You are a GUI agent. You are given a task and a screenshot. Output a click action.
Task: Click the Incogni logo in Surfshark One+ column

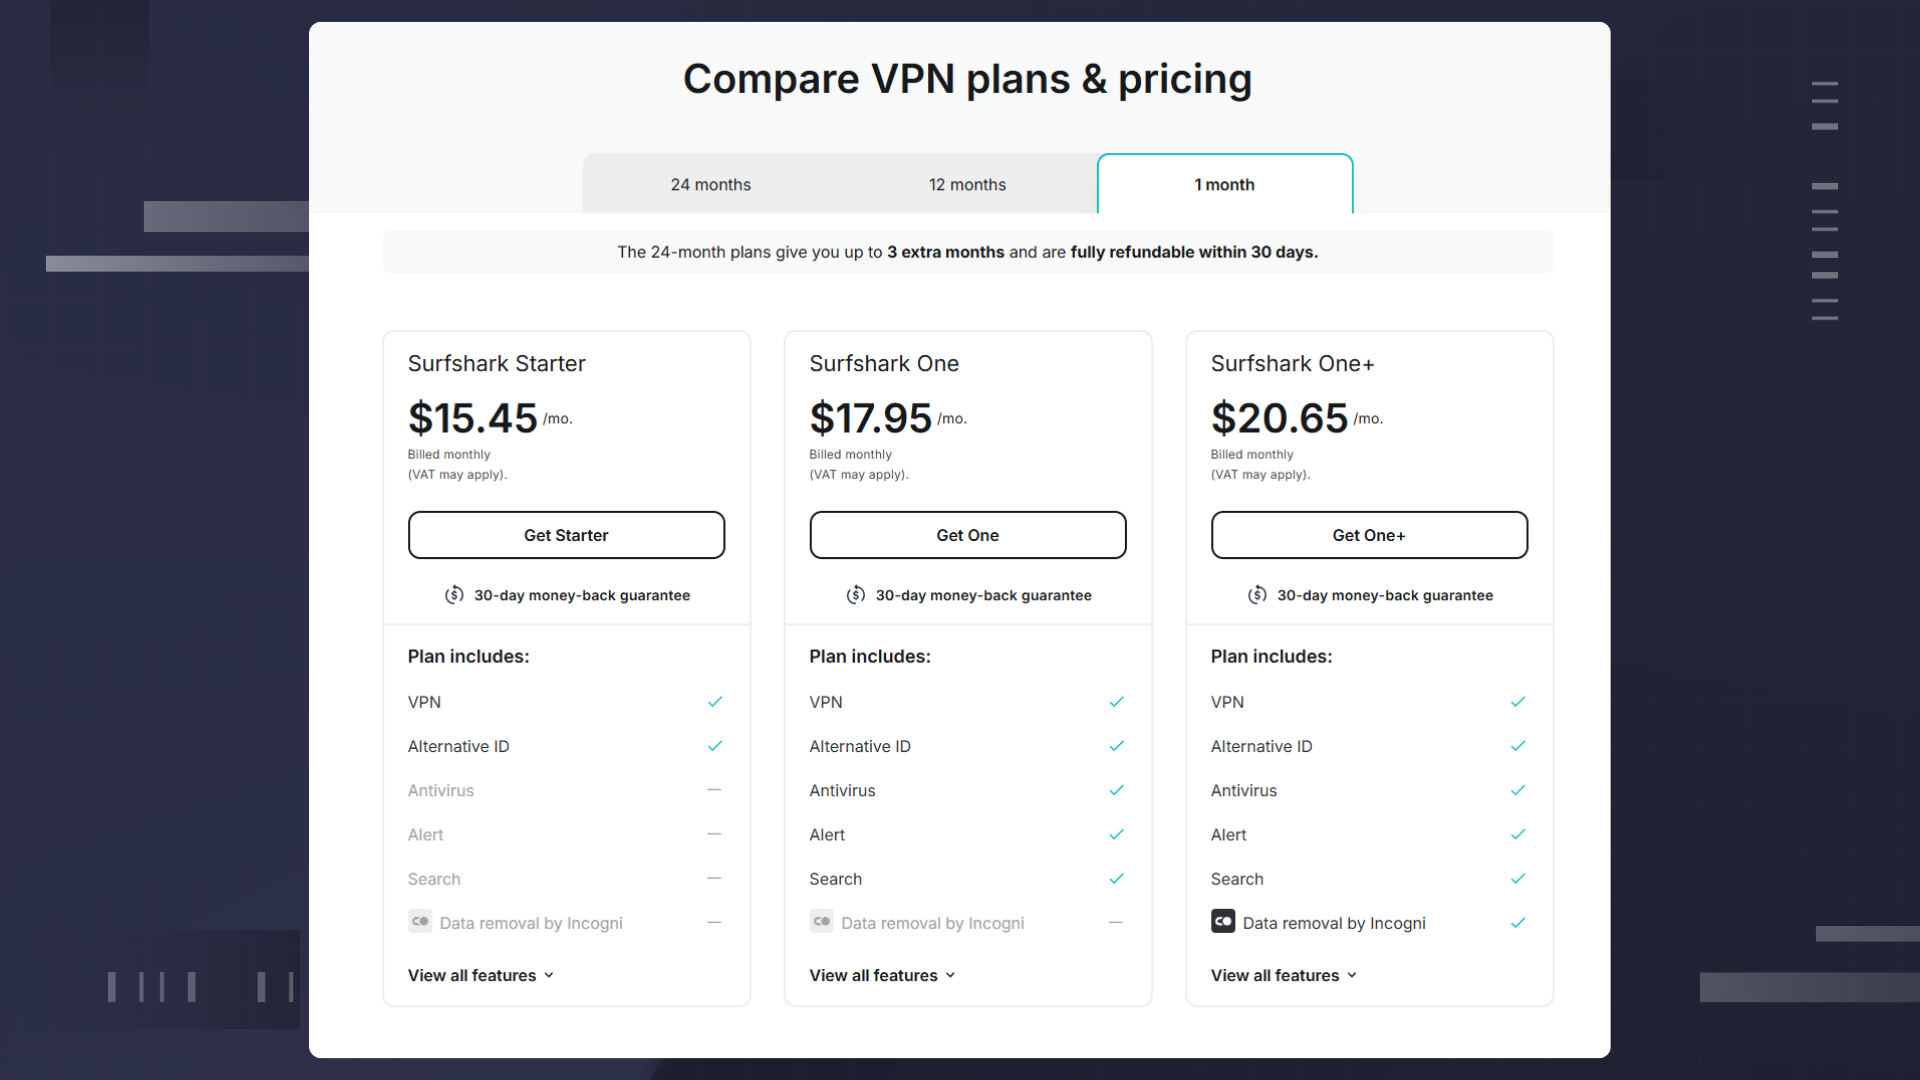tap(1222, 922)
